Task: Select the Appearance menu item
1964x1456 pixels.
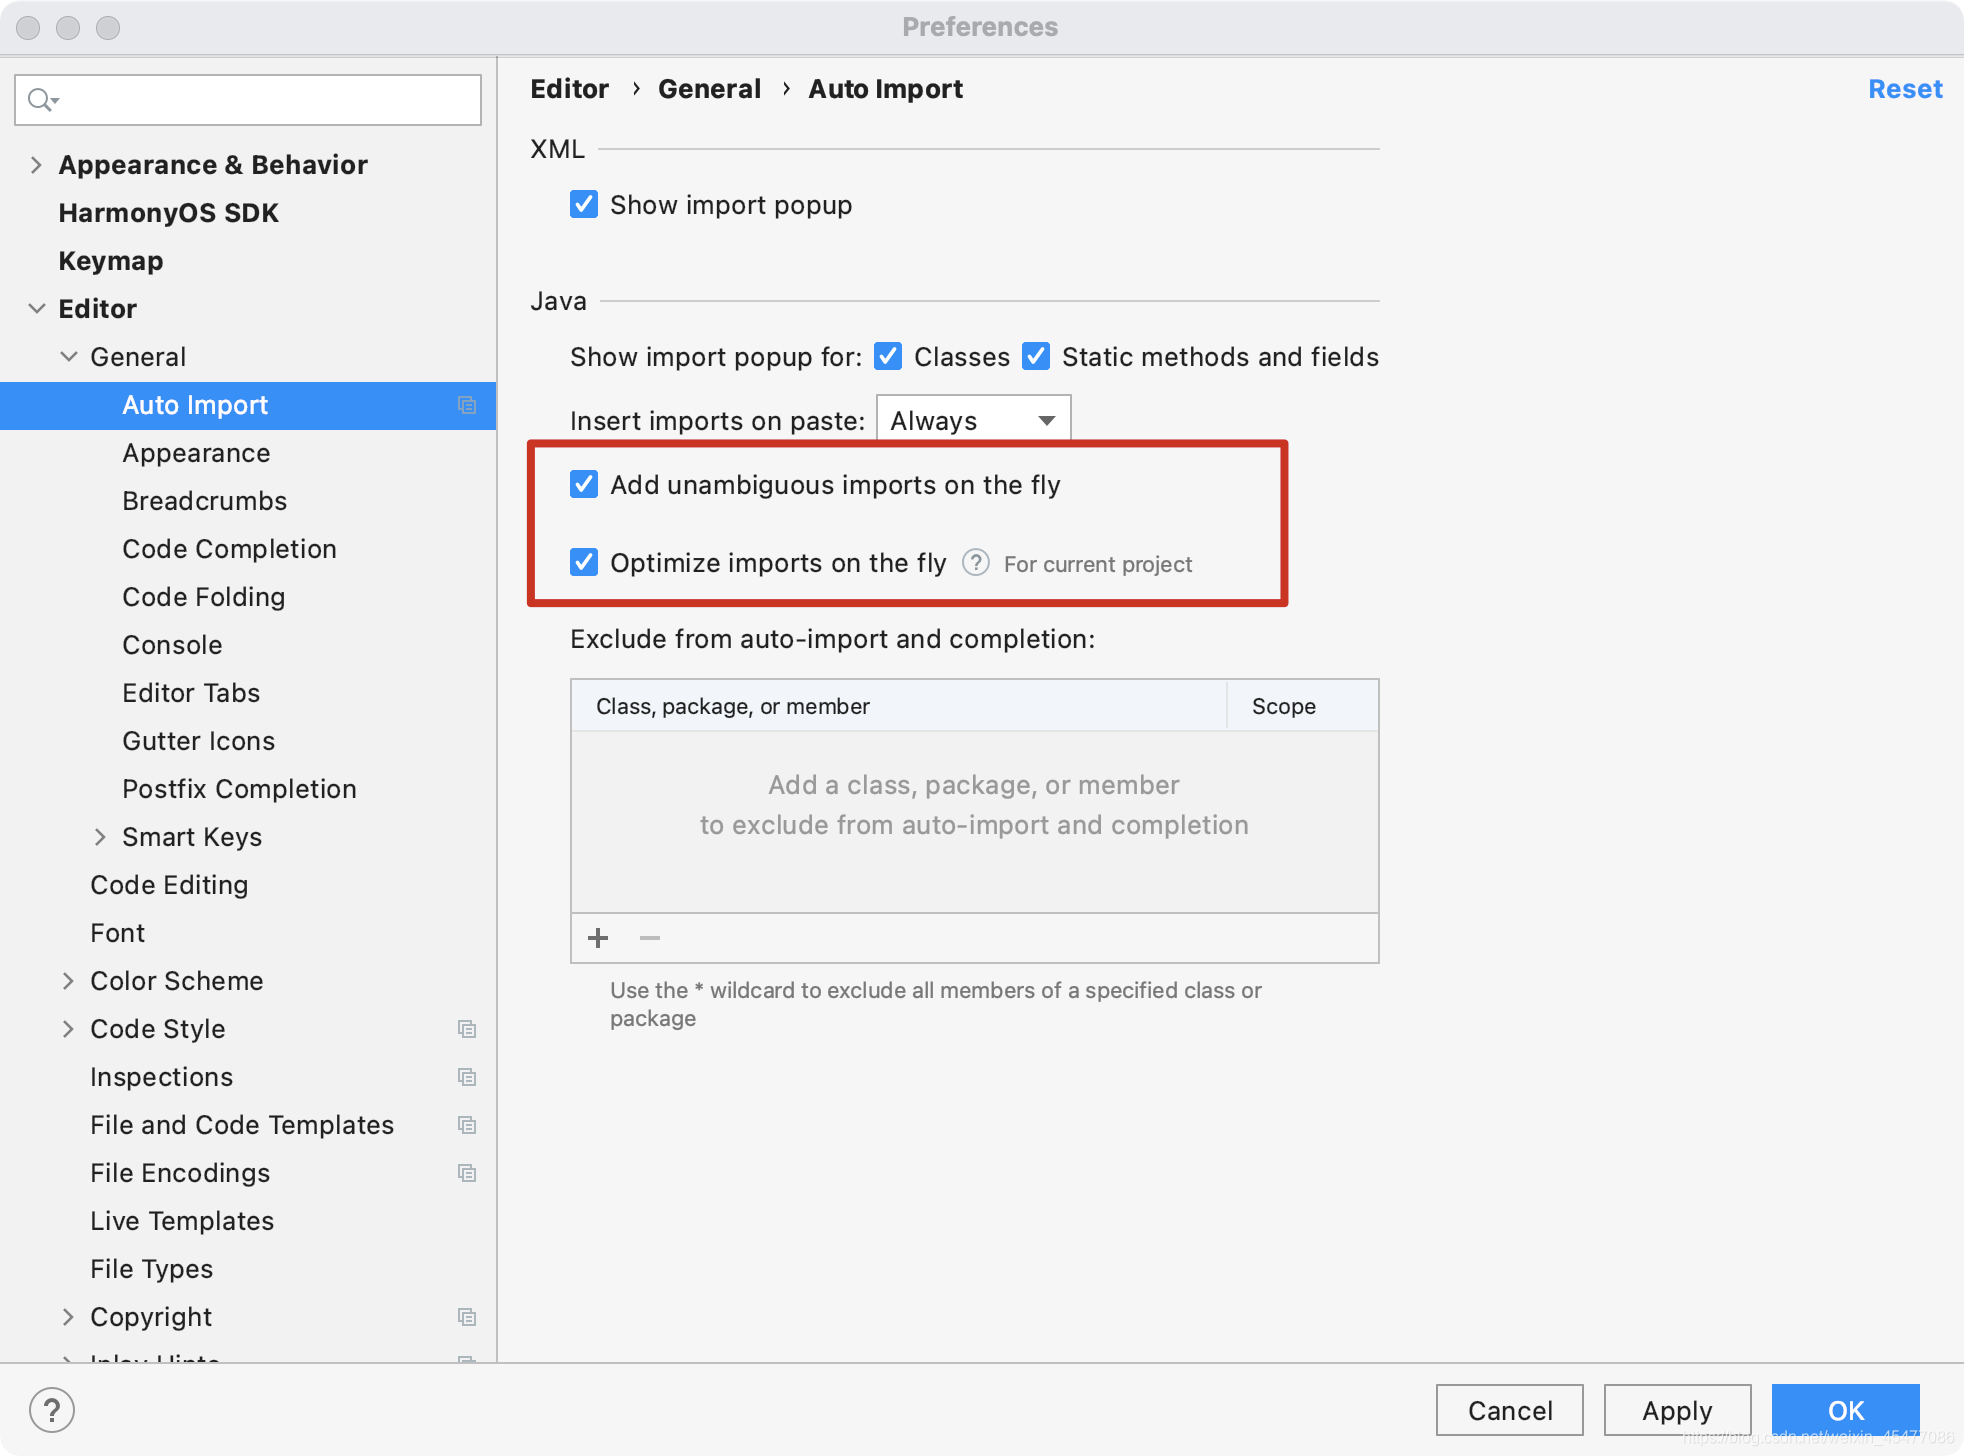Action: (x=193, y=453)
